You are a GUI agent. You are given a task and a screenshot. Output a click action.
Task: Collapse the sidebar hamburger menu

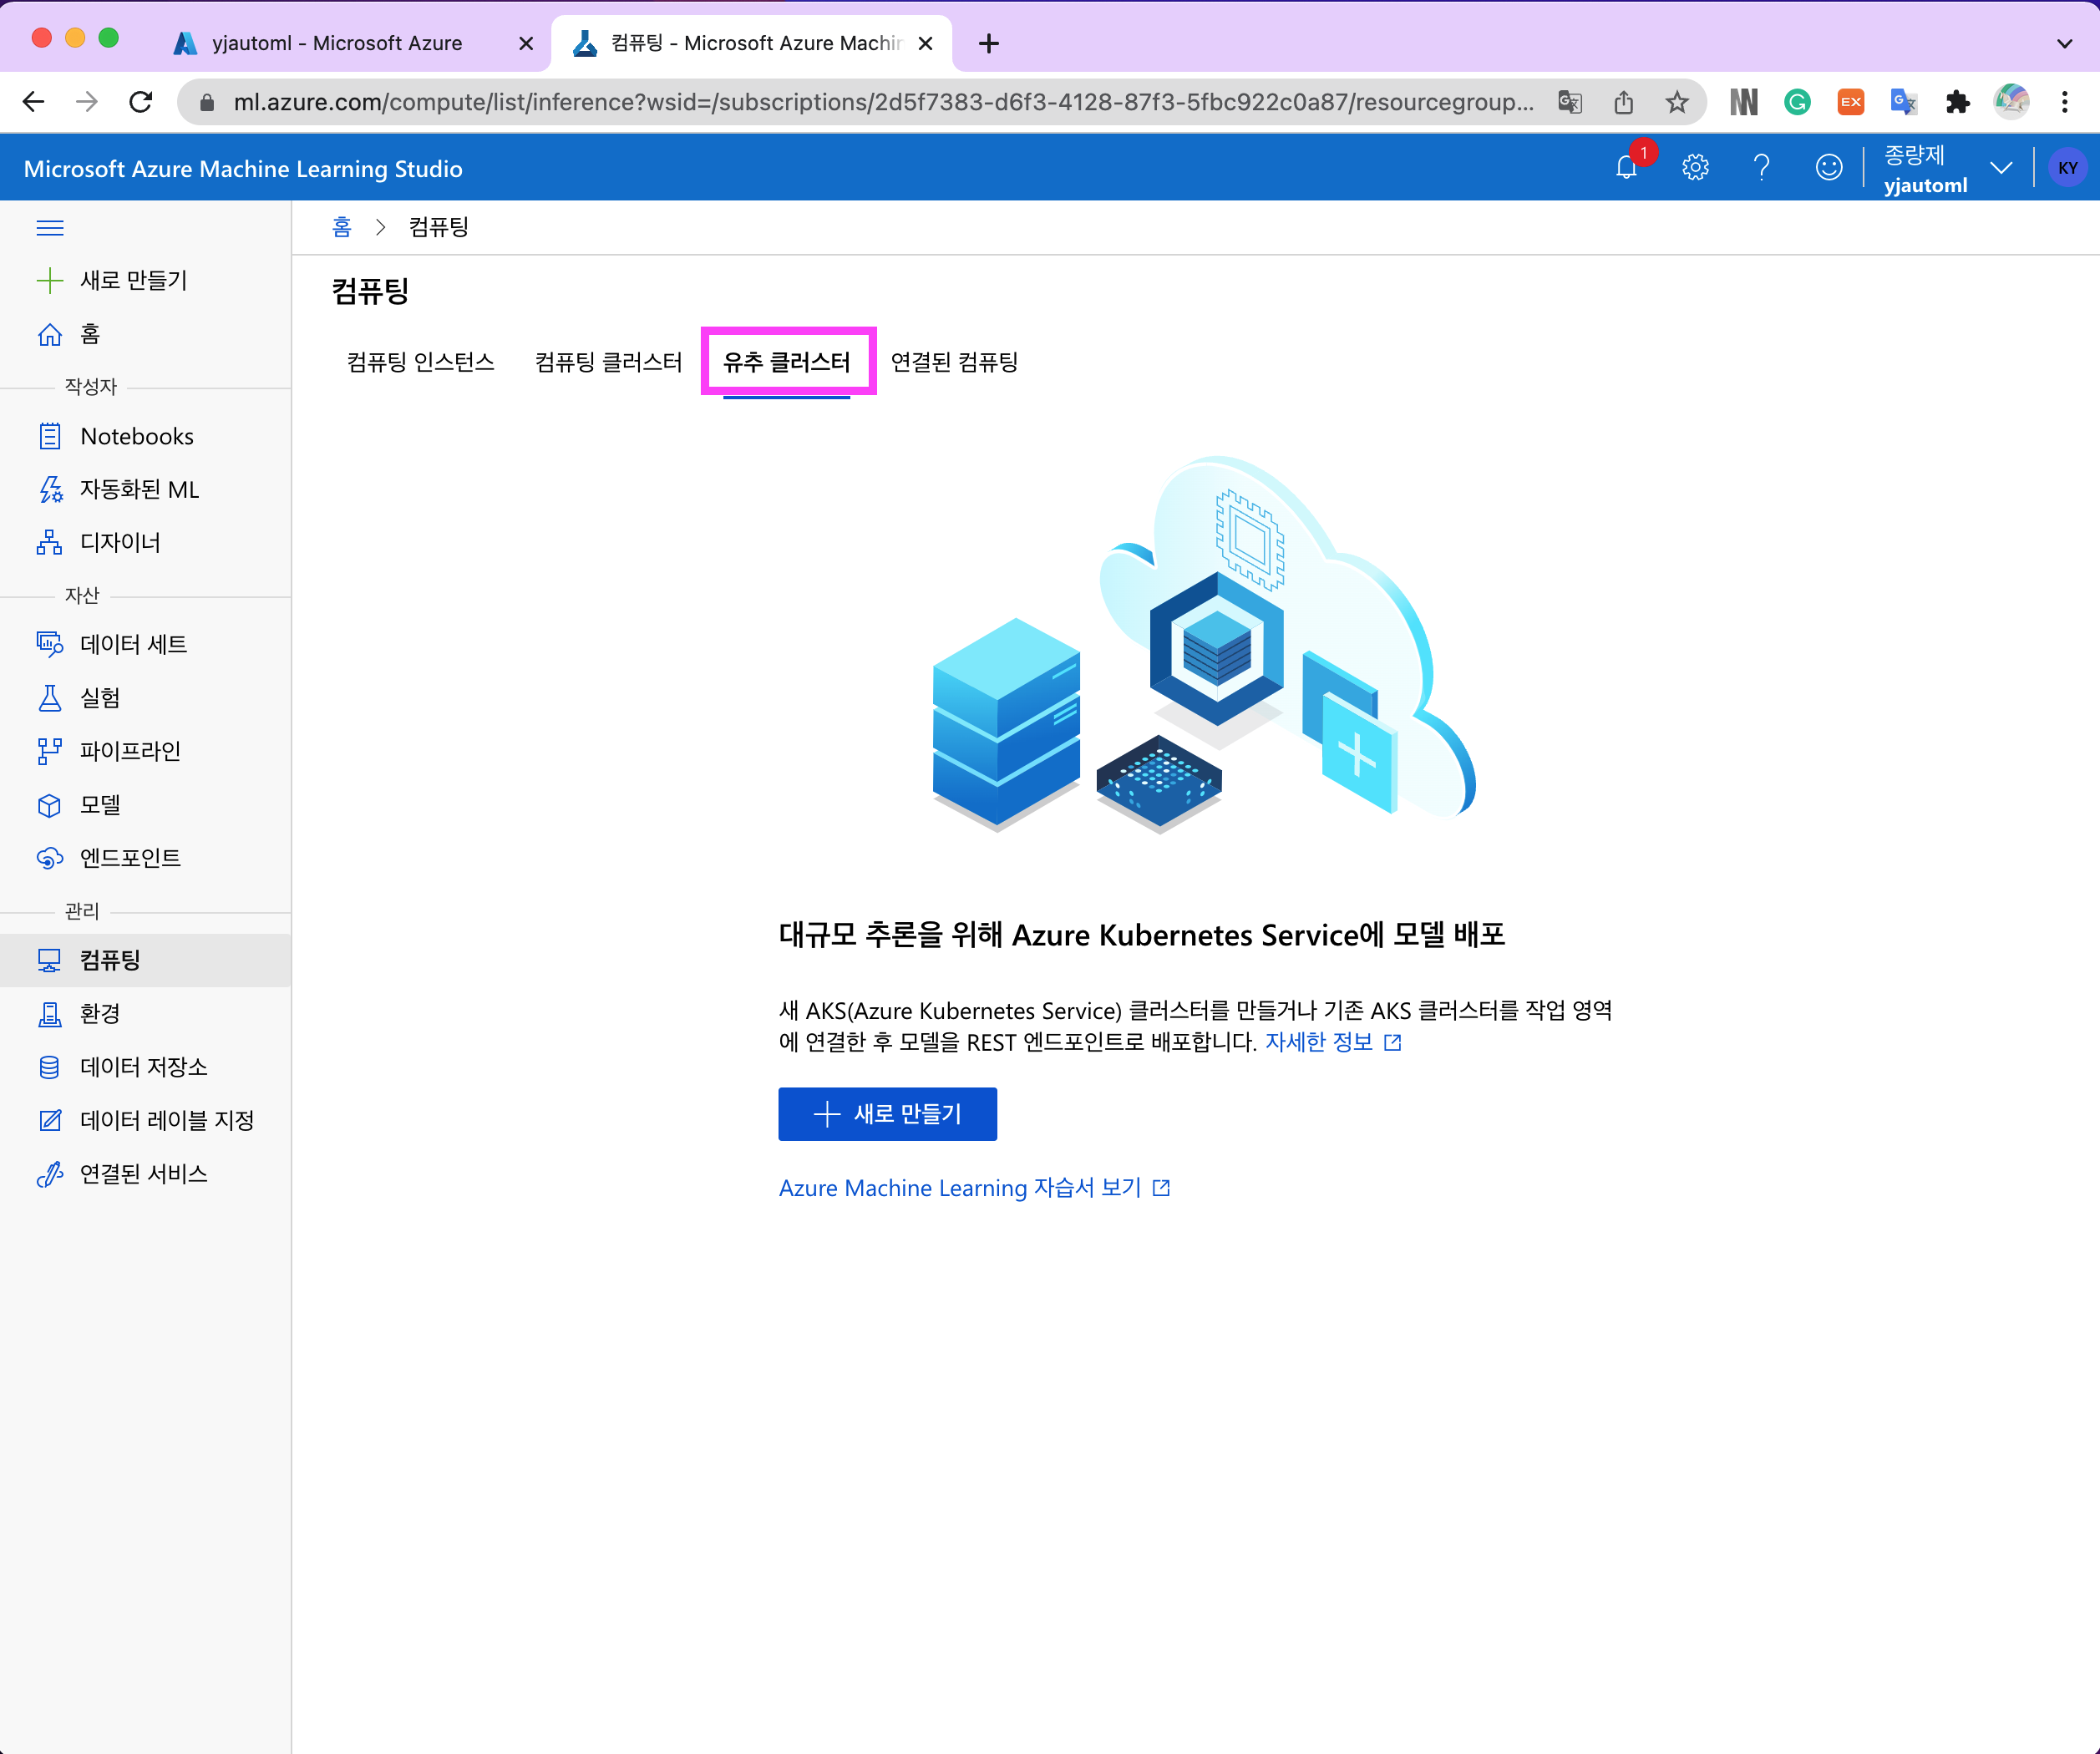(x=50, y=228)
